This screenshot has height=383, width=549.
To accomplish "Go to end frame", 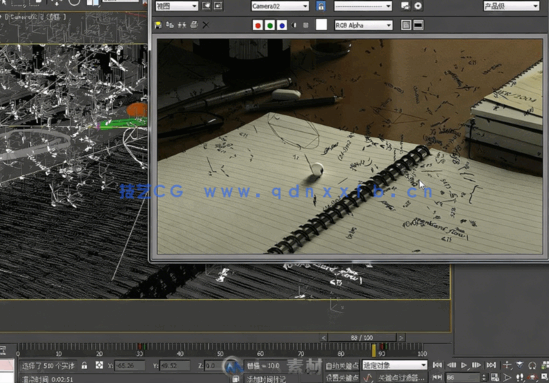I will point(491,365).
